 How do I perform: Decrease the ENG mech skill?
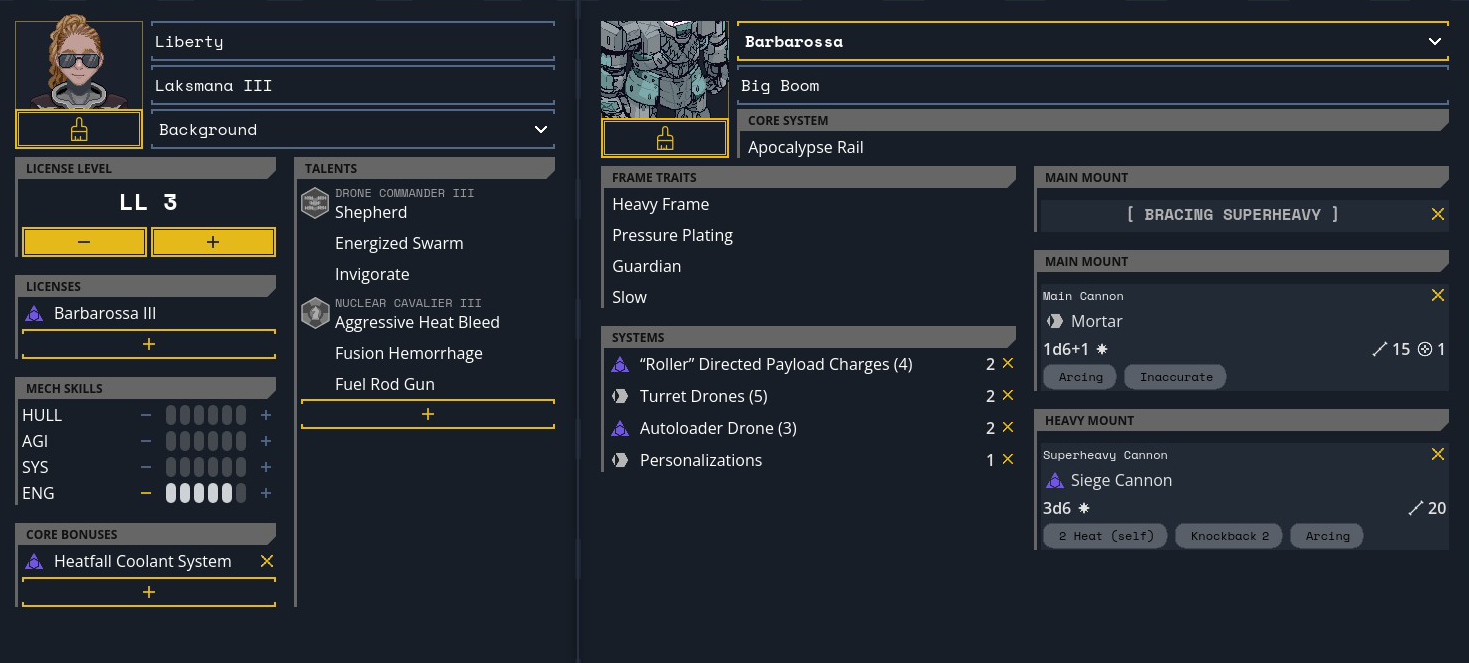[x=146, y=493]
